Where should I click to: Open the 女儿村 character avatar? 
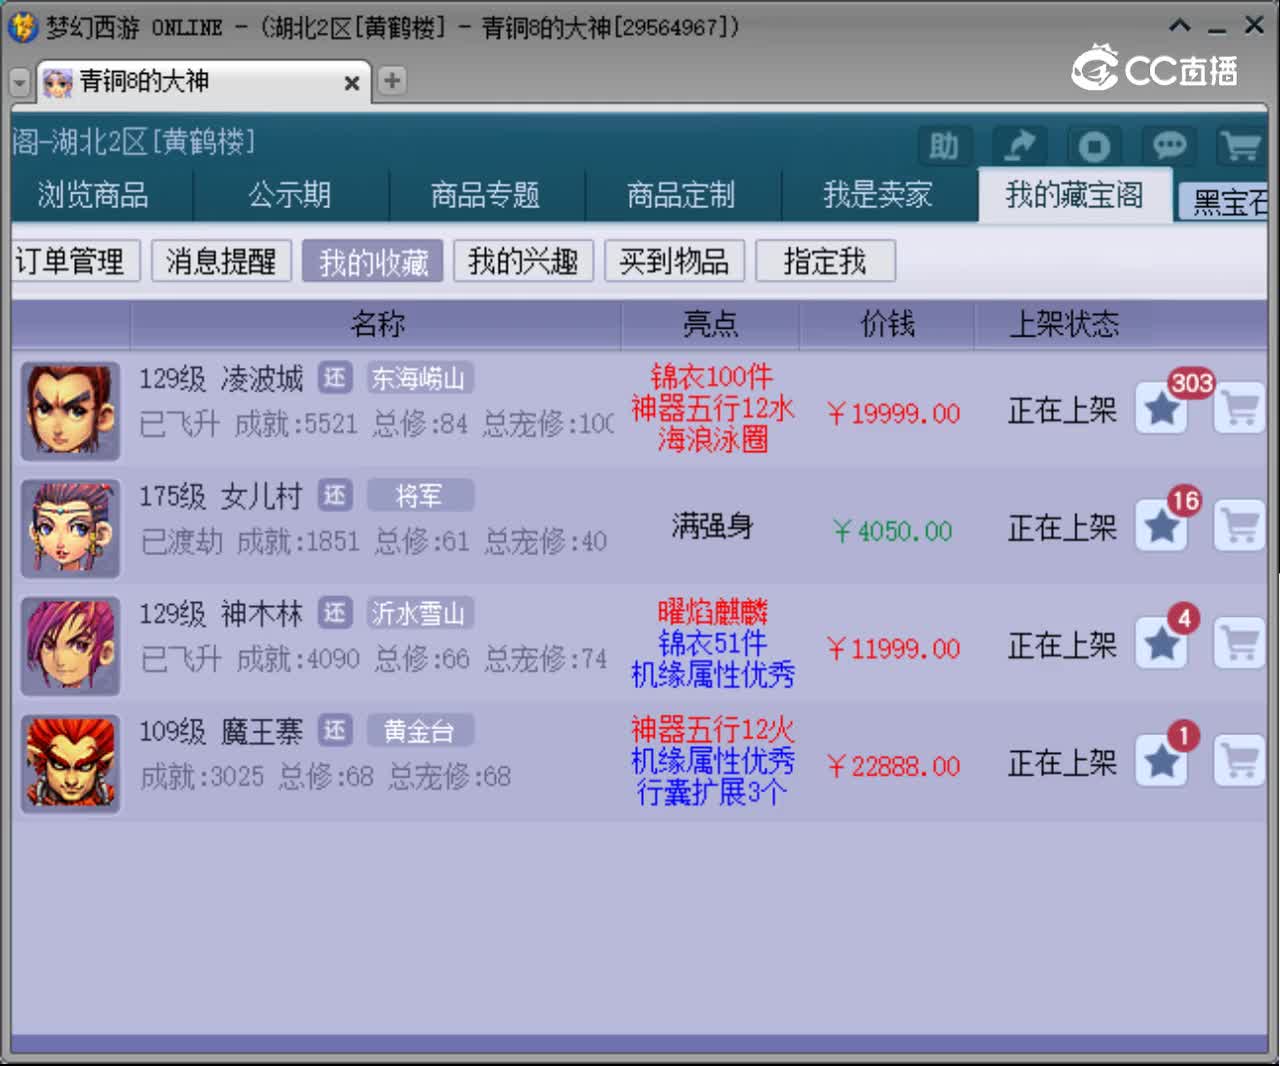(x=70, y=528)
